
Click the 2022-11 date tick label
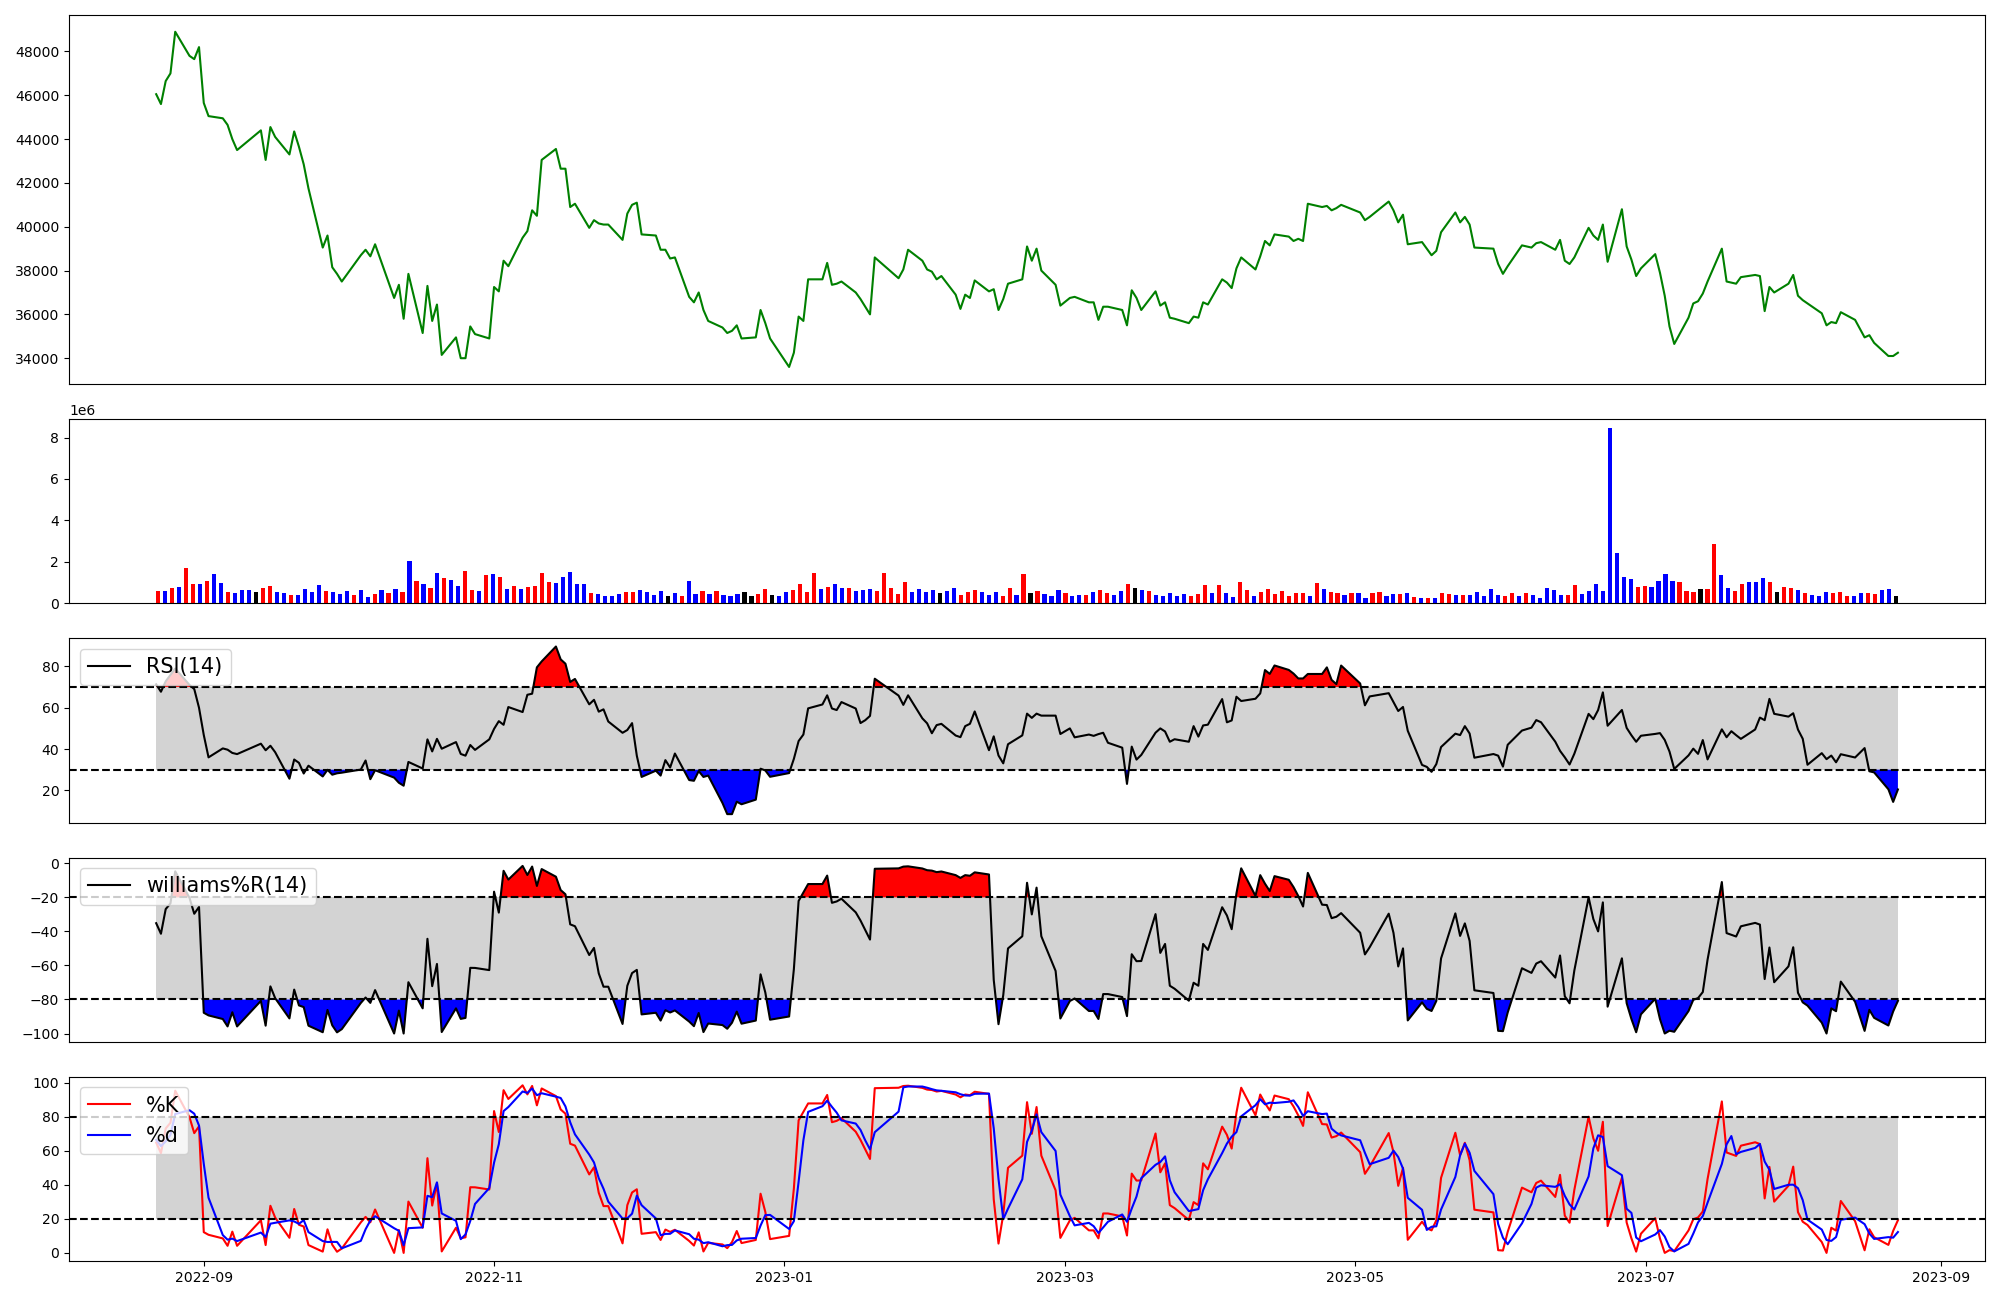494,1277
